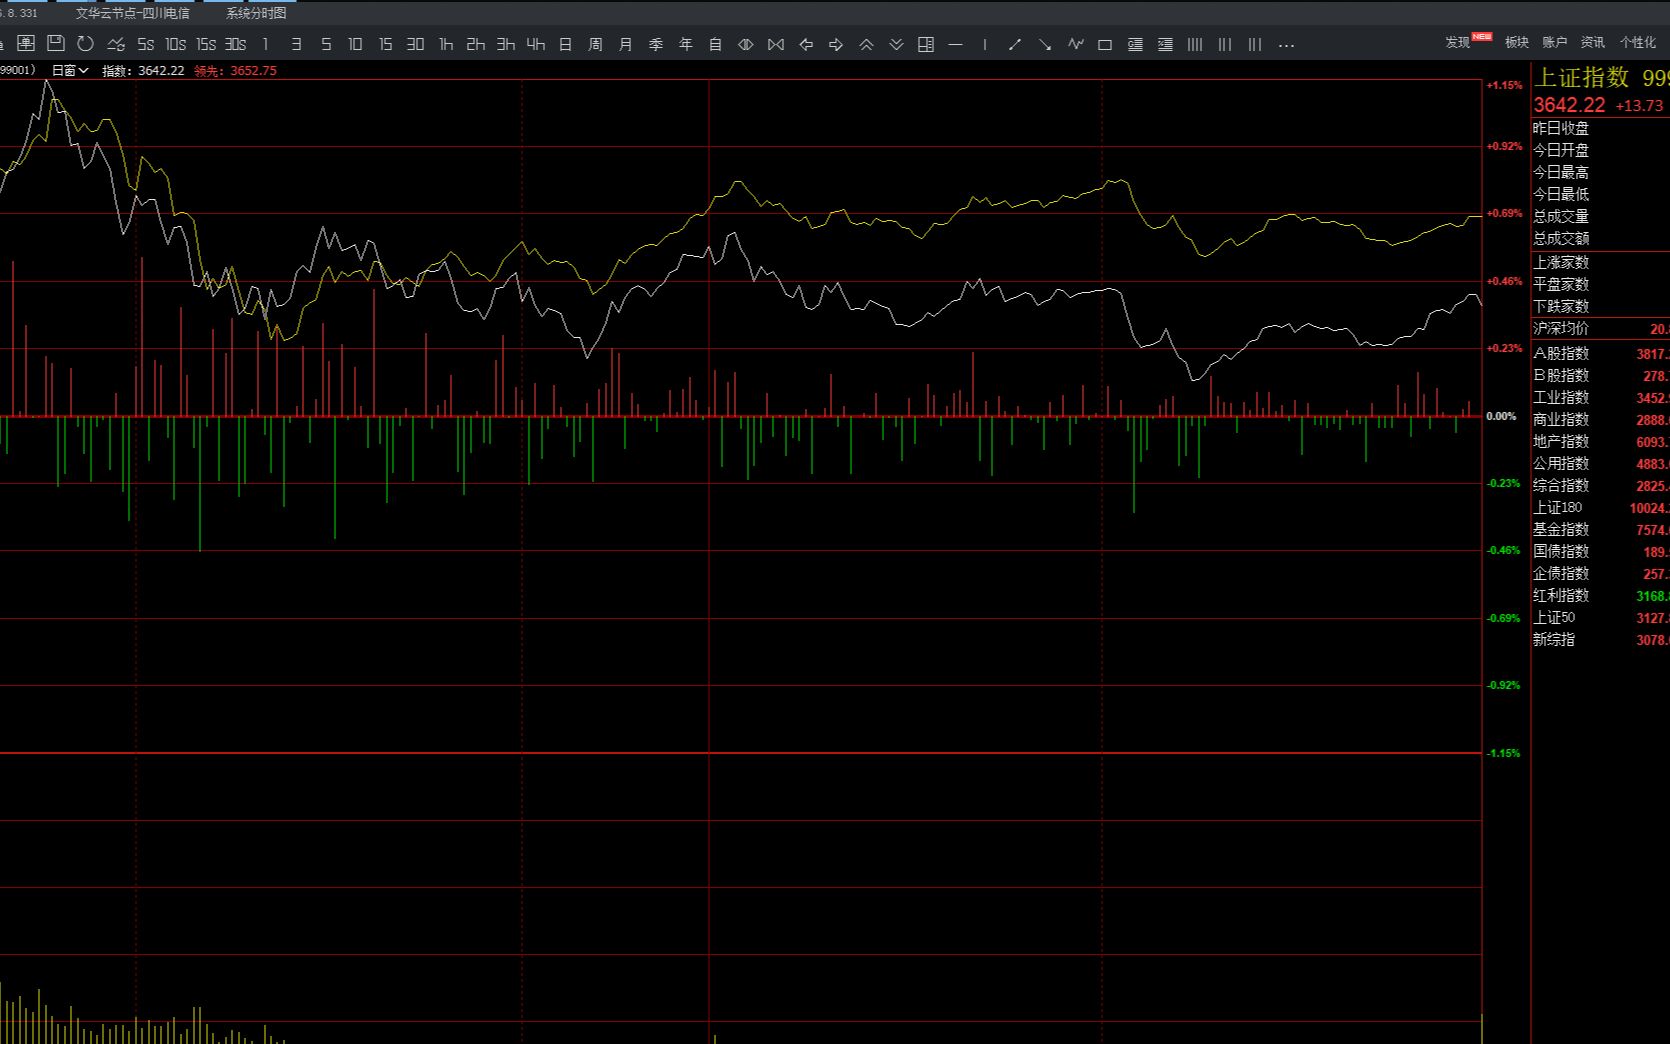Viewport: 1670px width, 1044px height.
Task: Open the 资讯 menu
Action: 1593,42
